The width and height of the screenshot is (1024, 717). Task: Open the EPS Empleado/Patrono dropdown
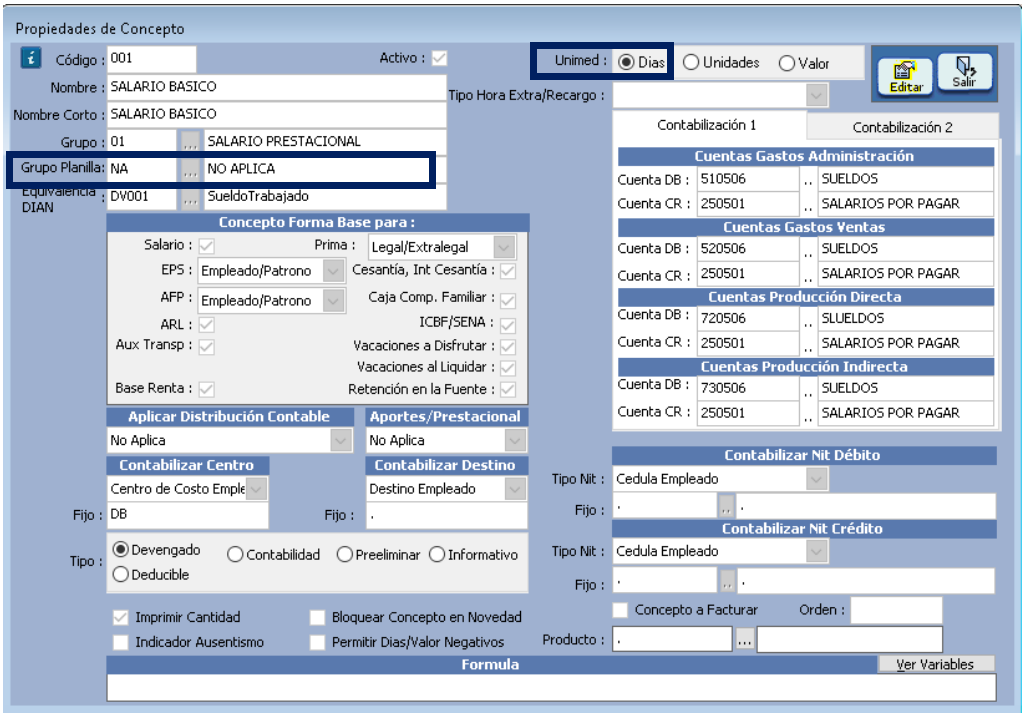pyautogui.click(x=333, y=270)
